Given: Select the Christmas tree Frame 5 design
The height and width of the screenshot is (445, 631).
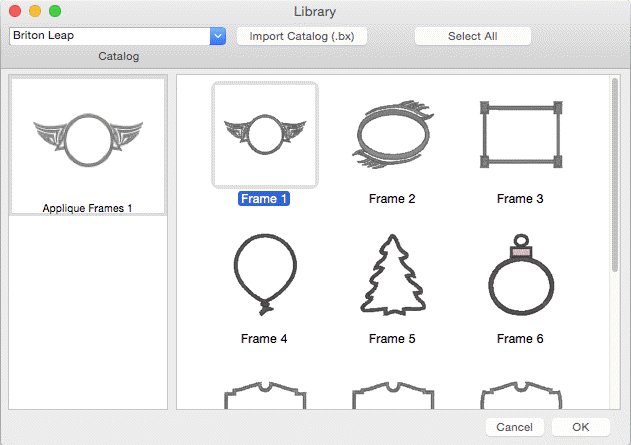Looking at the screenshot, I should coord(392,274).
